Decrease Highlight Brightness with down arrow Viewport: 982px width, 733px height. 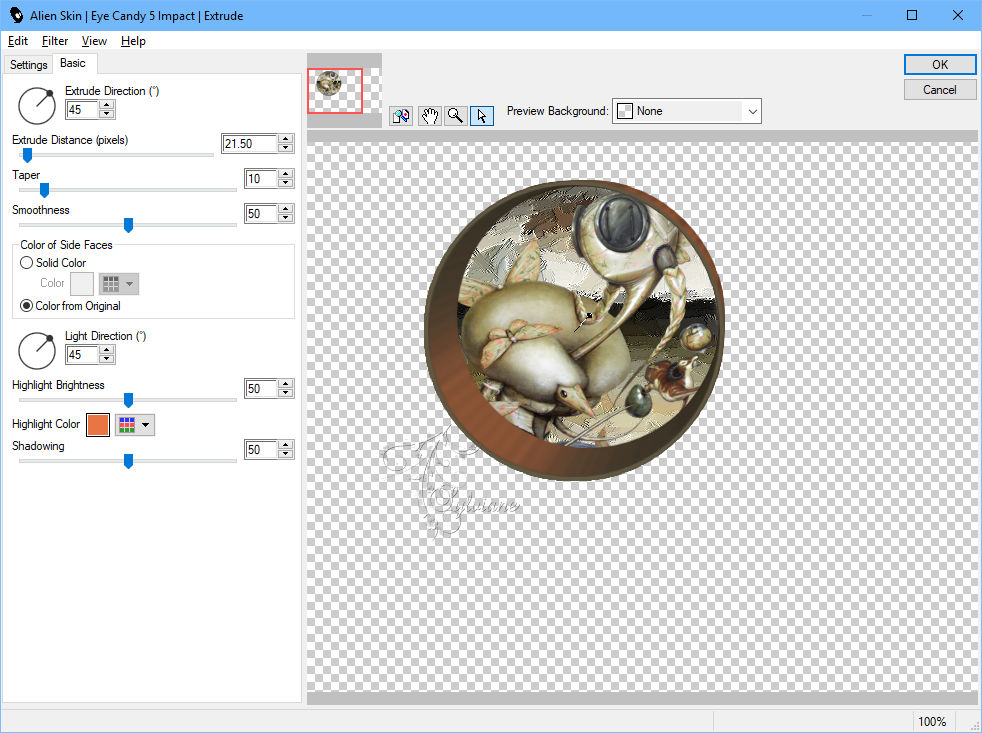coord(286,393)
